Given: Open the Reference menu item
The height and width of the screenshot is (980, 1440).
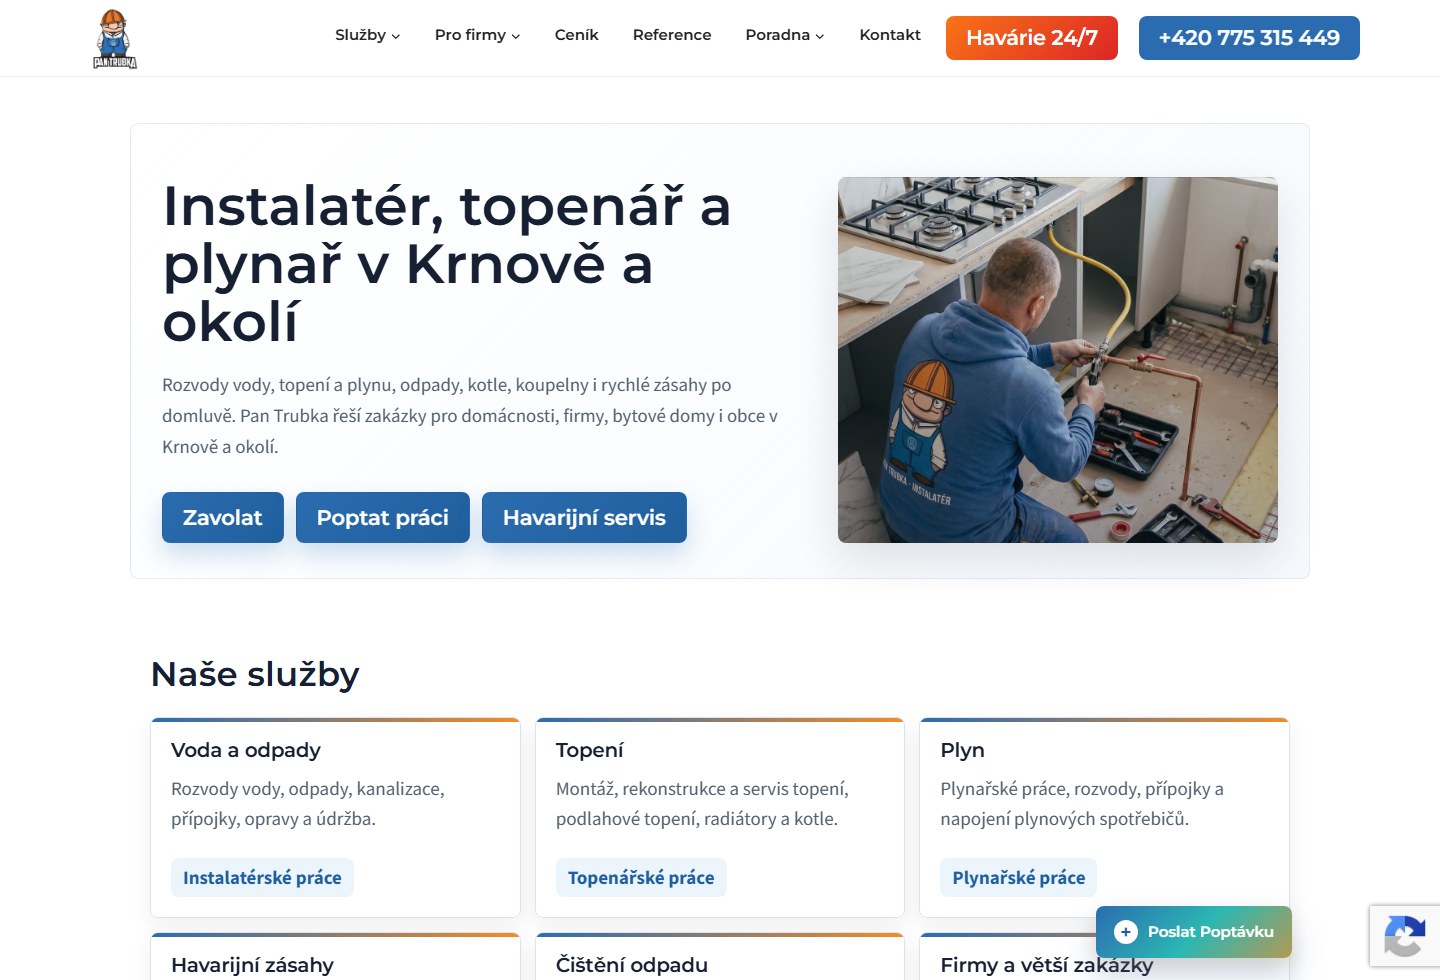Looking at the screenshot, I should [672, 35].
